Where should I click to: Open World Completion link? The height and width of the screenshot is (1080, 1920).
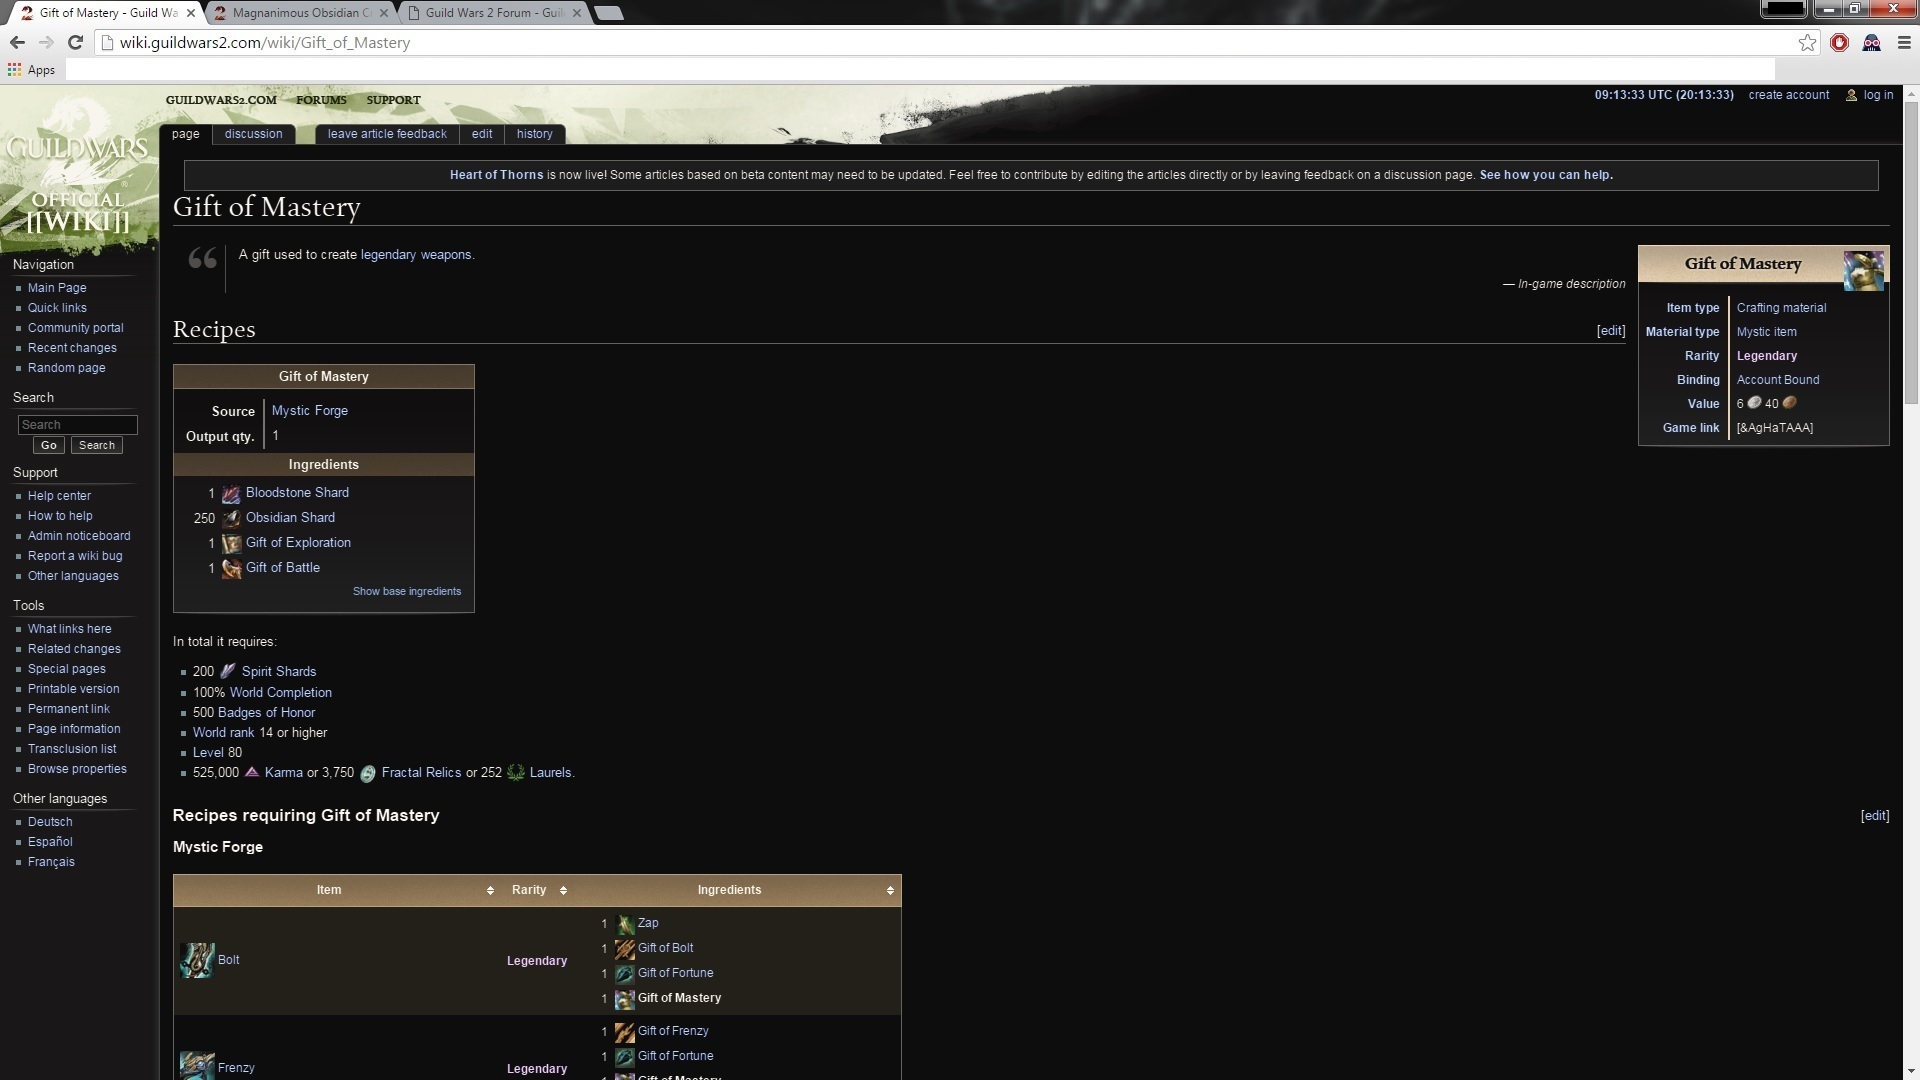[x=281, y=692]
